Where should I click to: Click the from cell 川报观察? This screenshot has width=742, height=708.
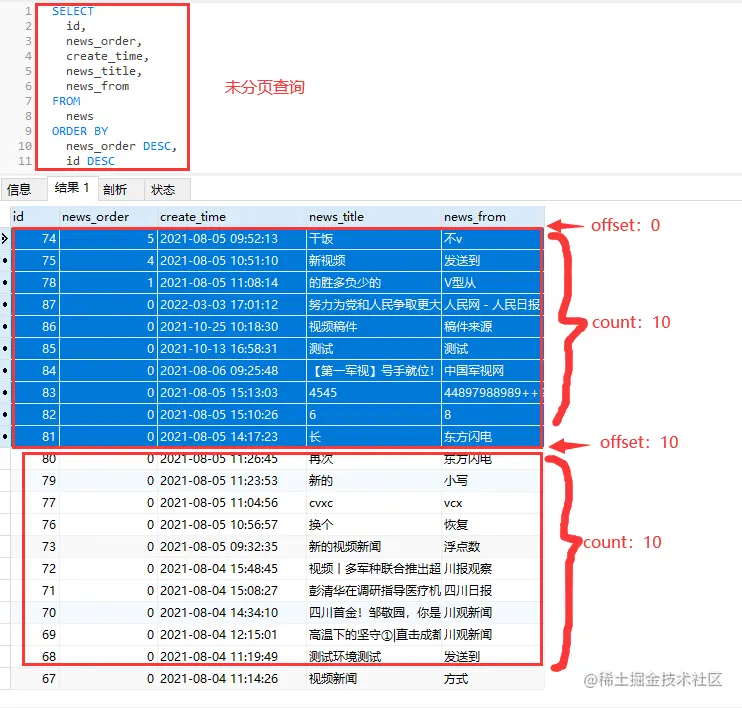coord(493,569)
